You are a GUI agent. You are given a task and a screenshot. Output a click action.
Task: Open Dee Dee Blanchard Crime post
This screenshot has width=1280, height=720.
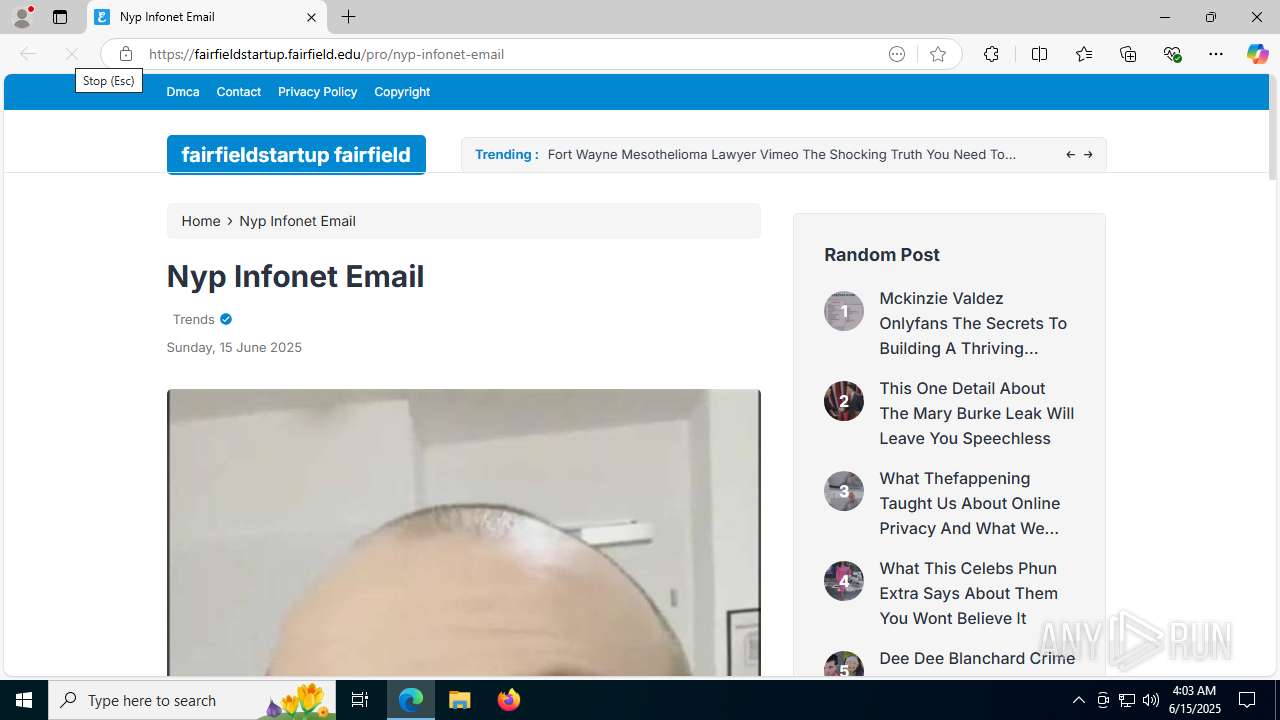point(977,658)
